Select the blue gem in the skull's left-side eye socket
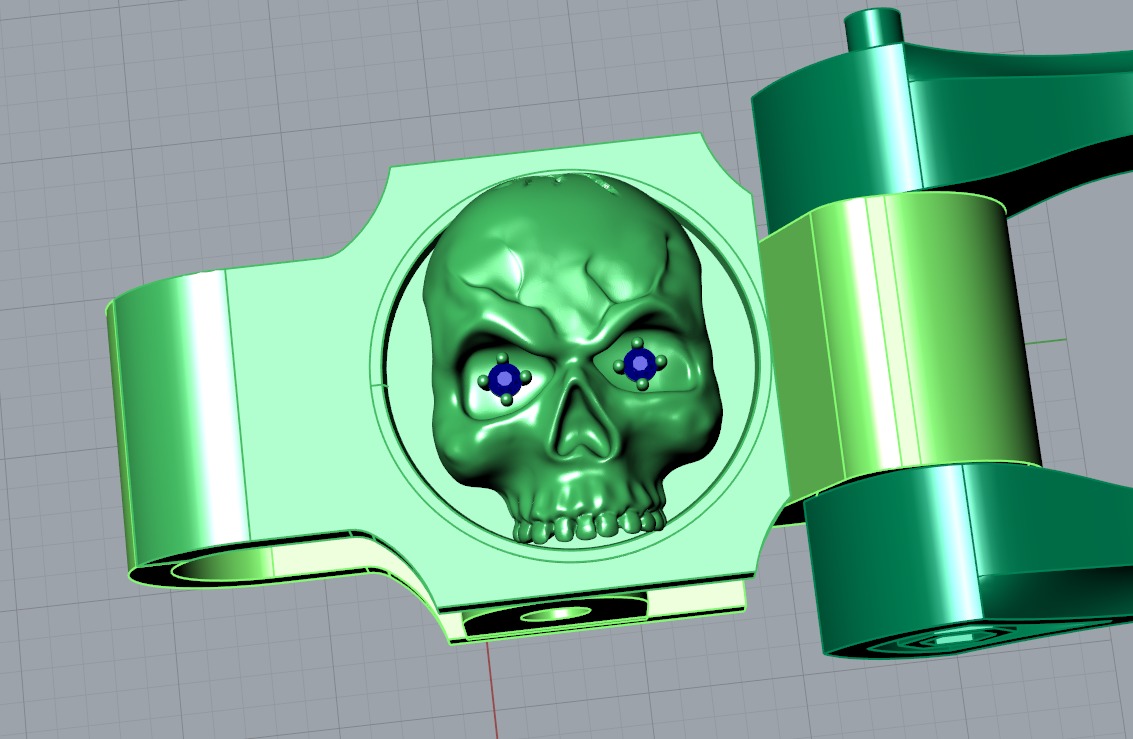Viewport: 1133px width, 739px height. [504, 378]
